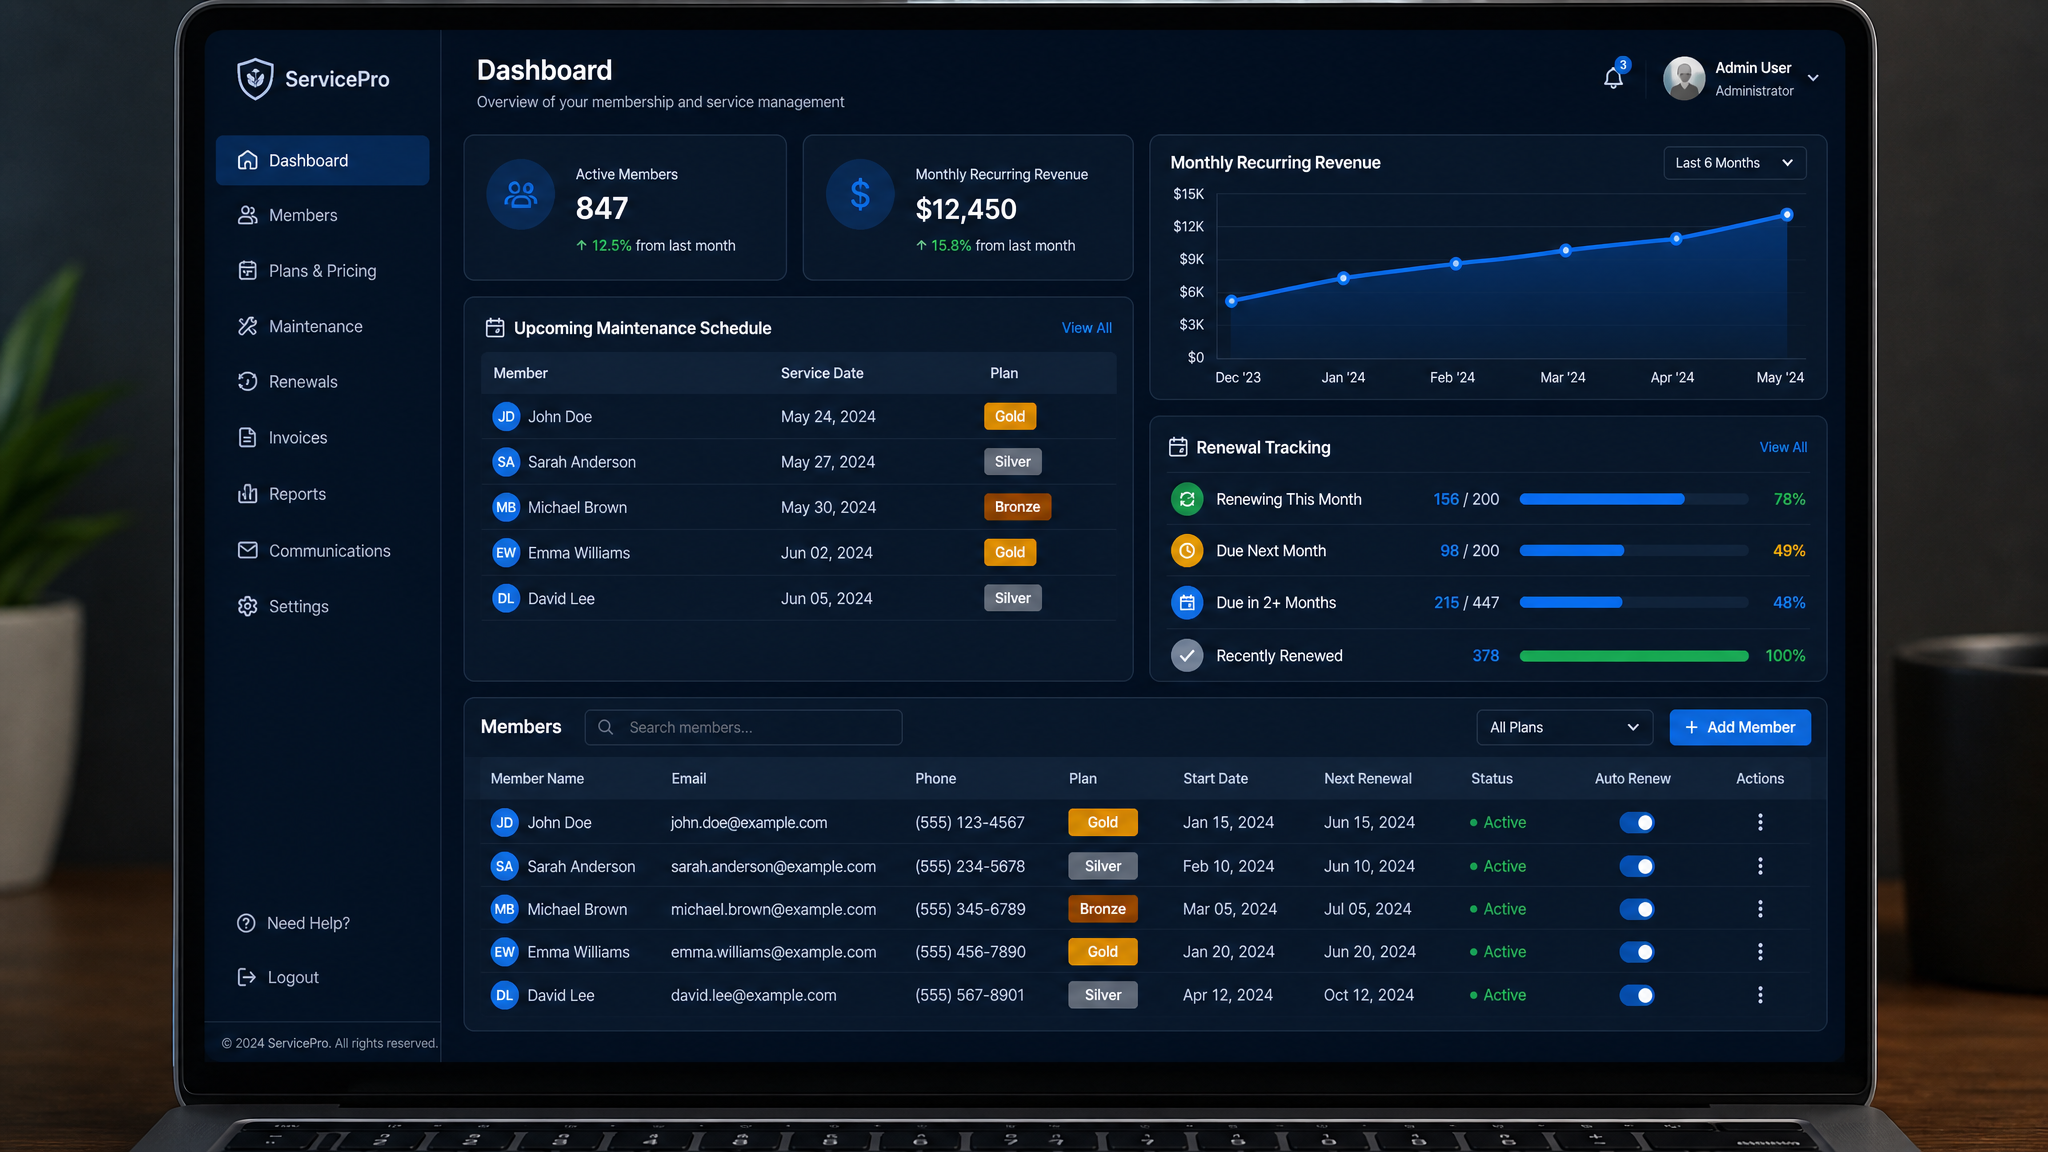Click May 30, 2024 service date
The height and width of the screenshot is (1152, 2048).
pyautogui.click(x=828, y=507)
